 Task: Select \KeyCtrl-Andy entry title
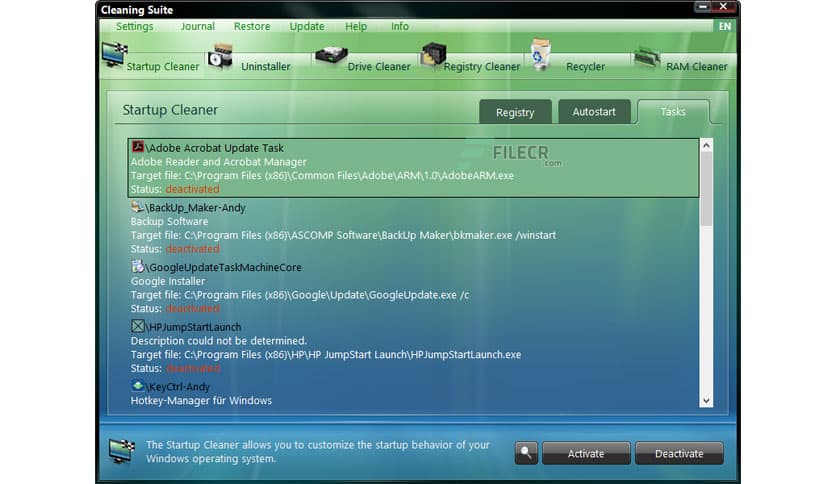tap(178, 386)
